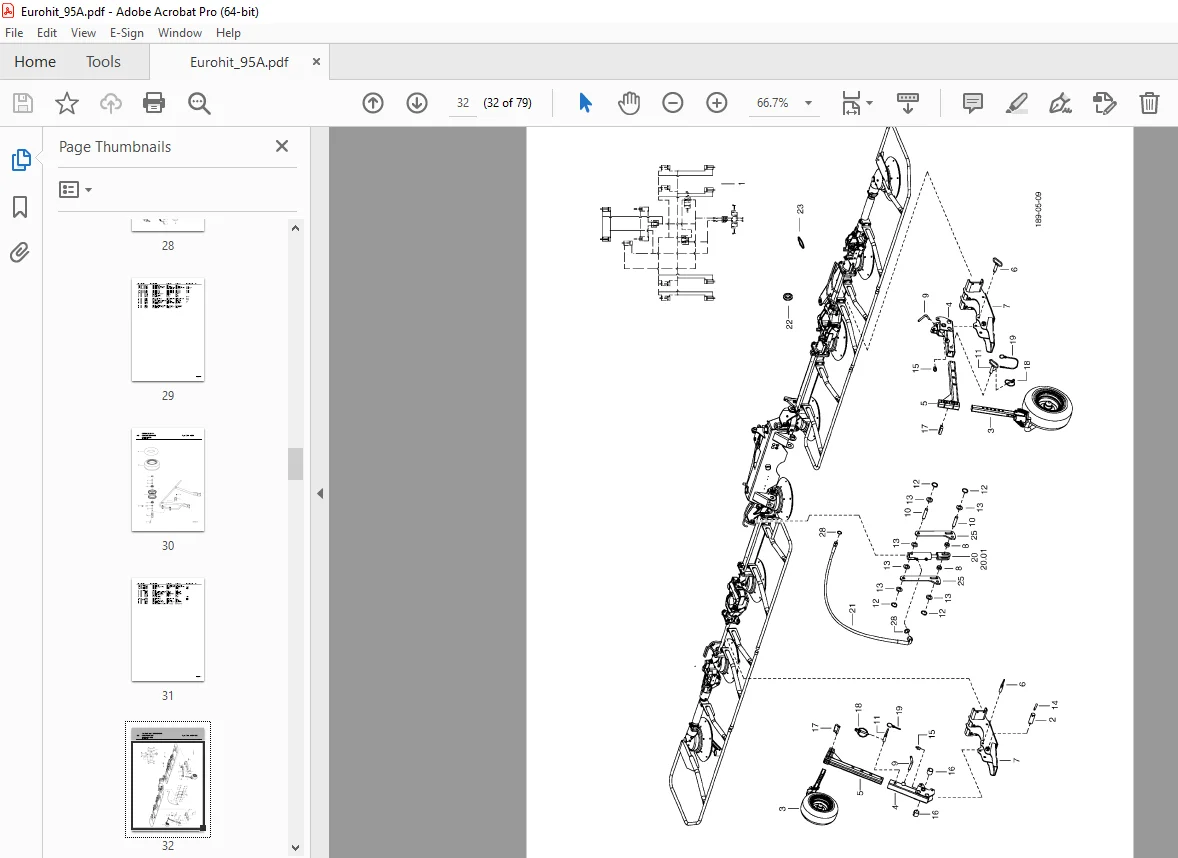Open the Bookmarks sidebar icon
This screenshot has height=858, width=1178.
tap(20, 207)
